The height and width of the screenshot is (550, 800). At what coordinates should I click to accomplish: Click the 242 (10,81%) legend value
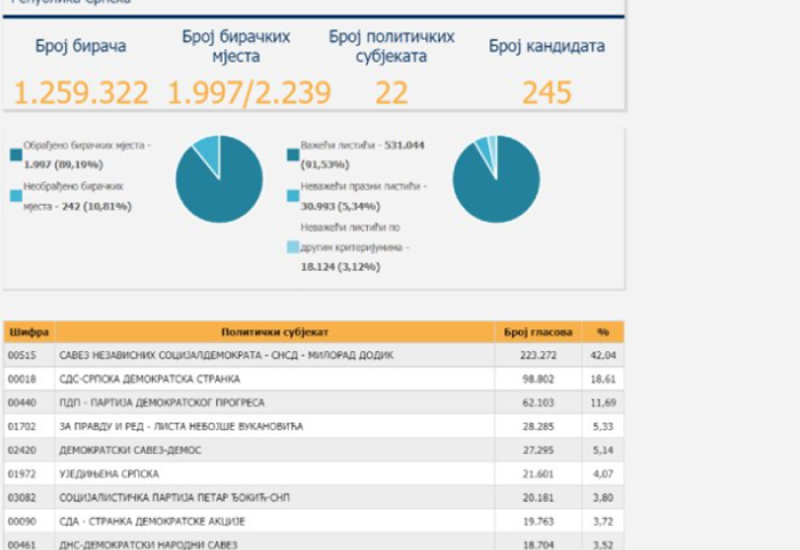pyautogui.click(x=97, y=206)
